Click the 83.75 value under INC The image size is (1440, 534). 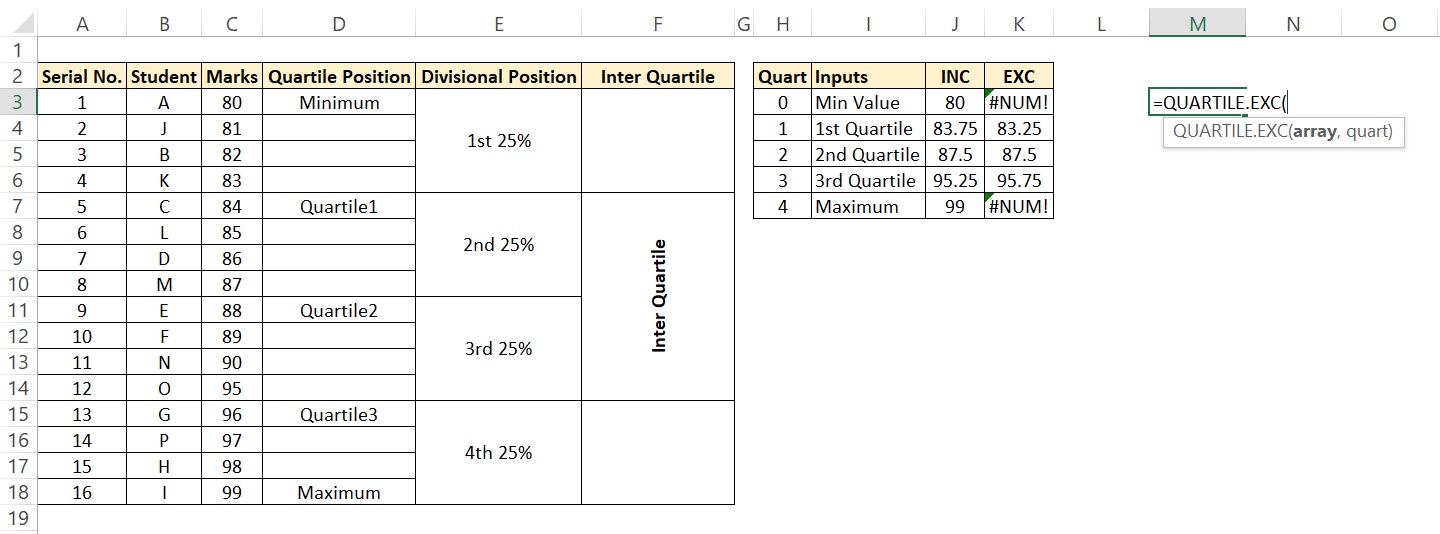pyautogui.click(x=955, y=128)
